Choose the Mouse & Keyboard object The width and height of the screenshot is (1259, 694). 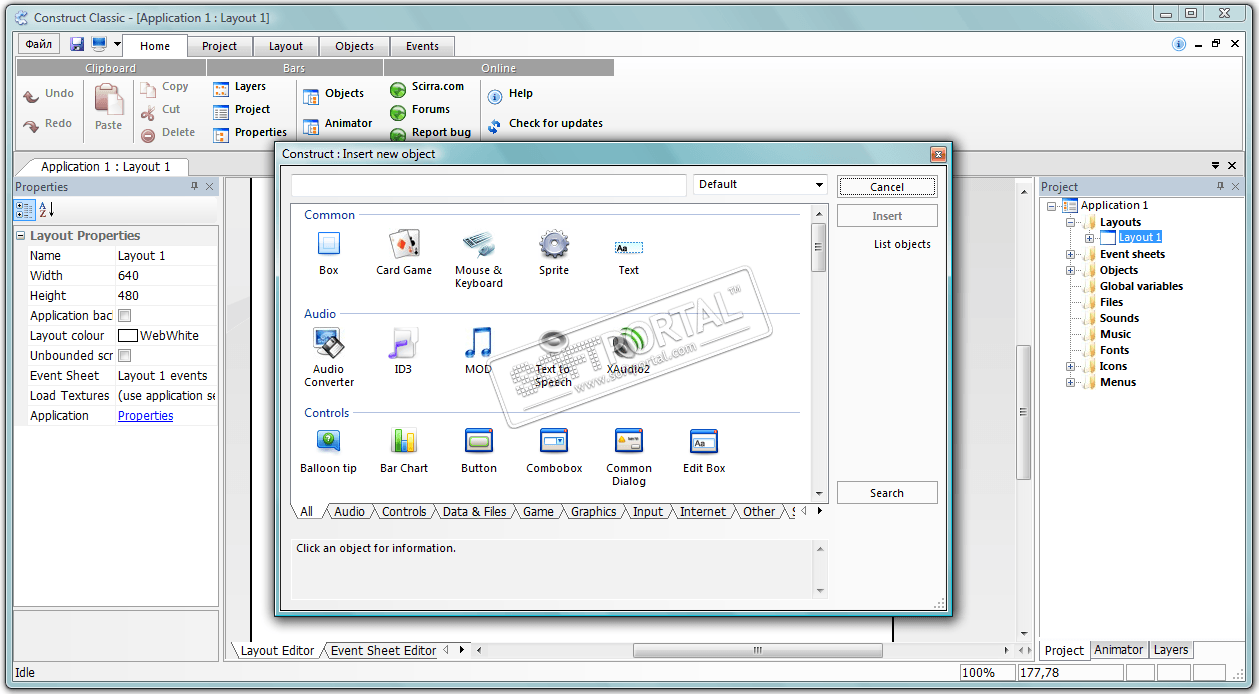[478, 243]
